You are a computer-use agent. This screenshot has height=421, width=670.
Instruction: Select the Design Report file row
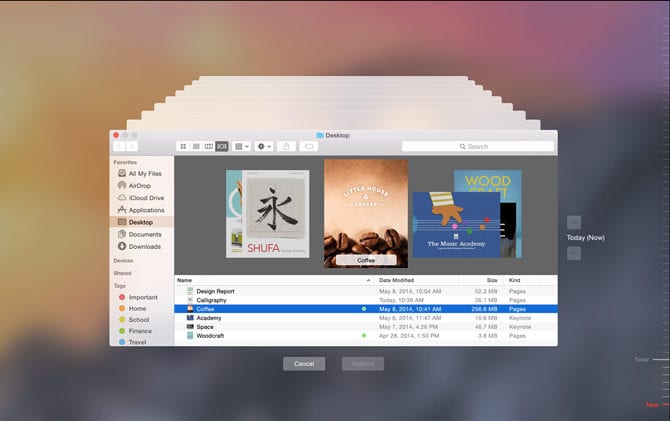pos(216,291)
